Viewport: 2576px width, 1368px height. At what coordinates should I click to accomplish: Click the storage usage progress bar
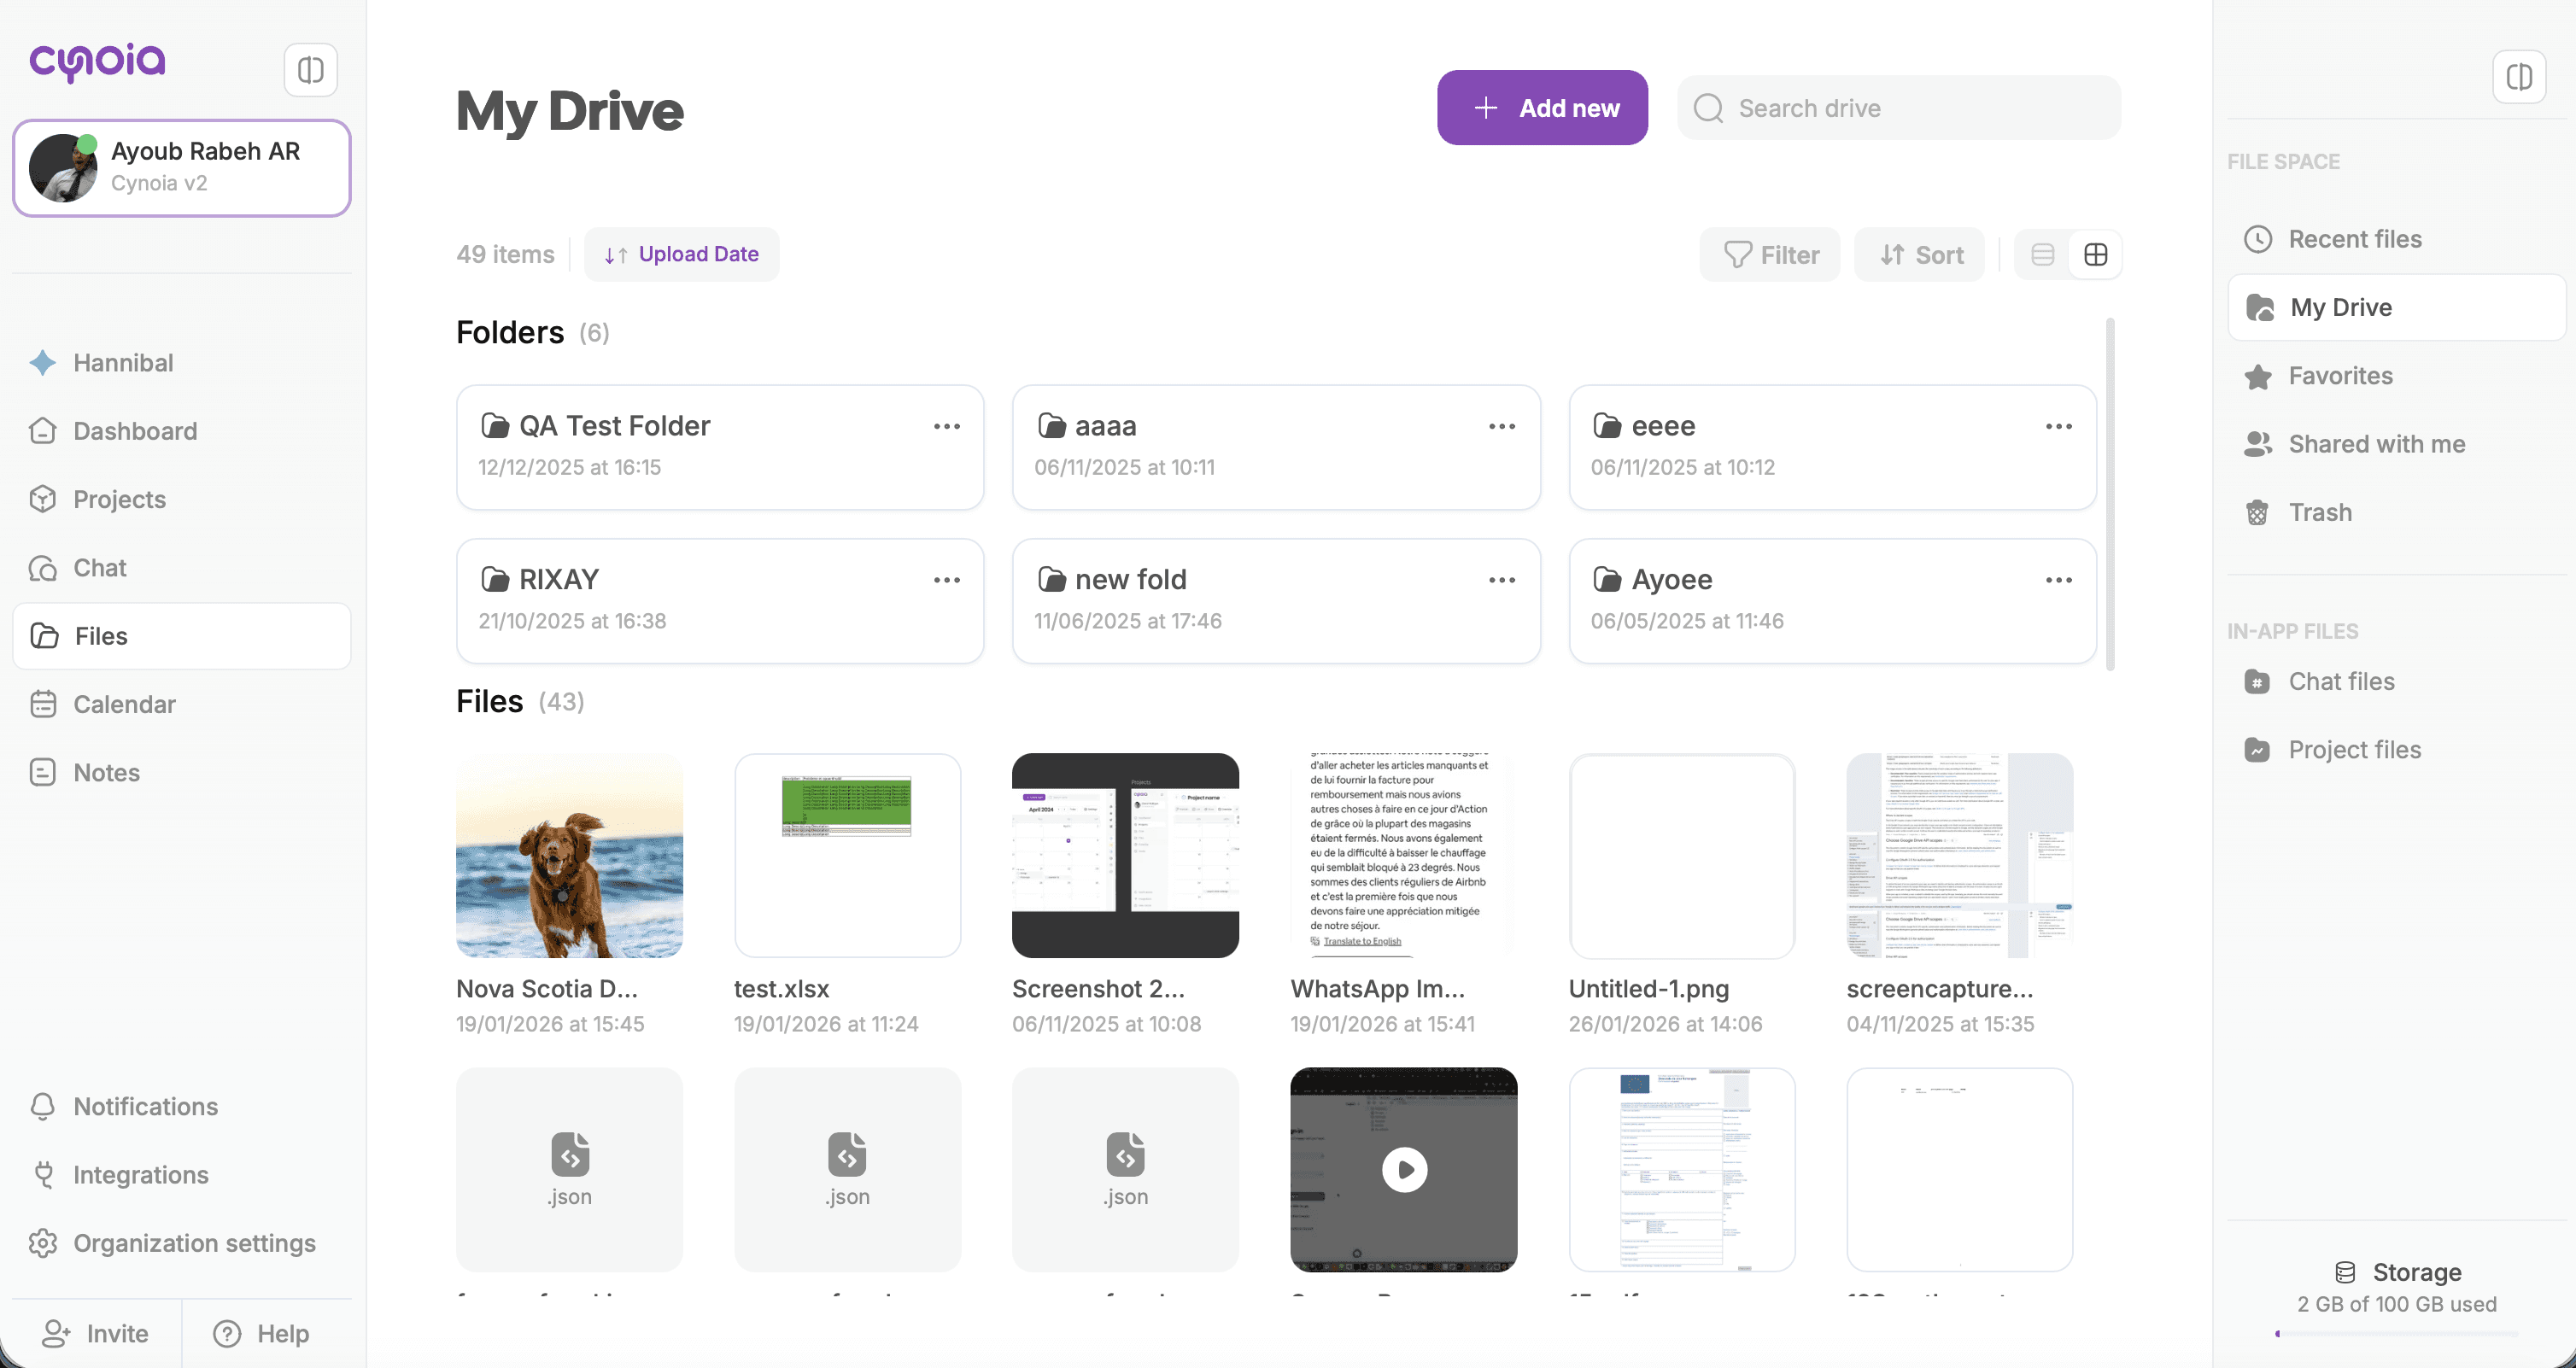click(2396, 1333)
